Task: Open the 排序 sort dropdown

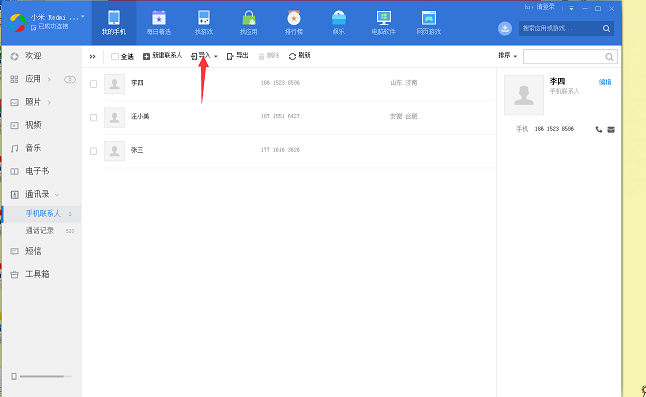Action: (507, 56)
